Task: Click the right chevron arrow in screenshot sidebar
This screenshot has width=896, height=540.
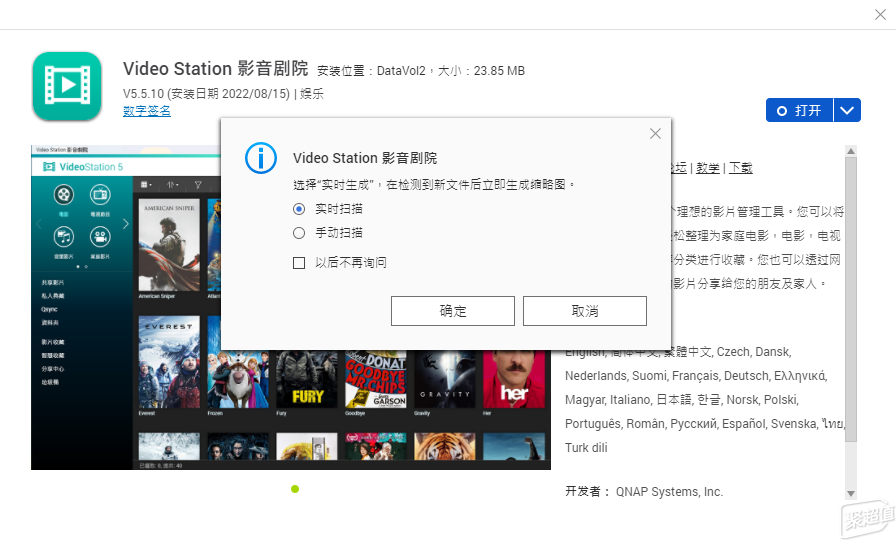Action: pyautogui.click(x=126, y=224)
